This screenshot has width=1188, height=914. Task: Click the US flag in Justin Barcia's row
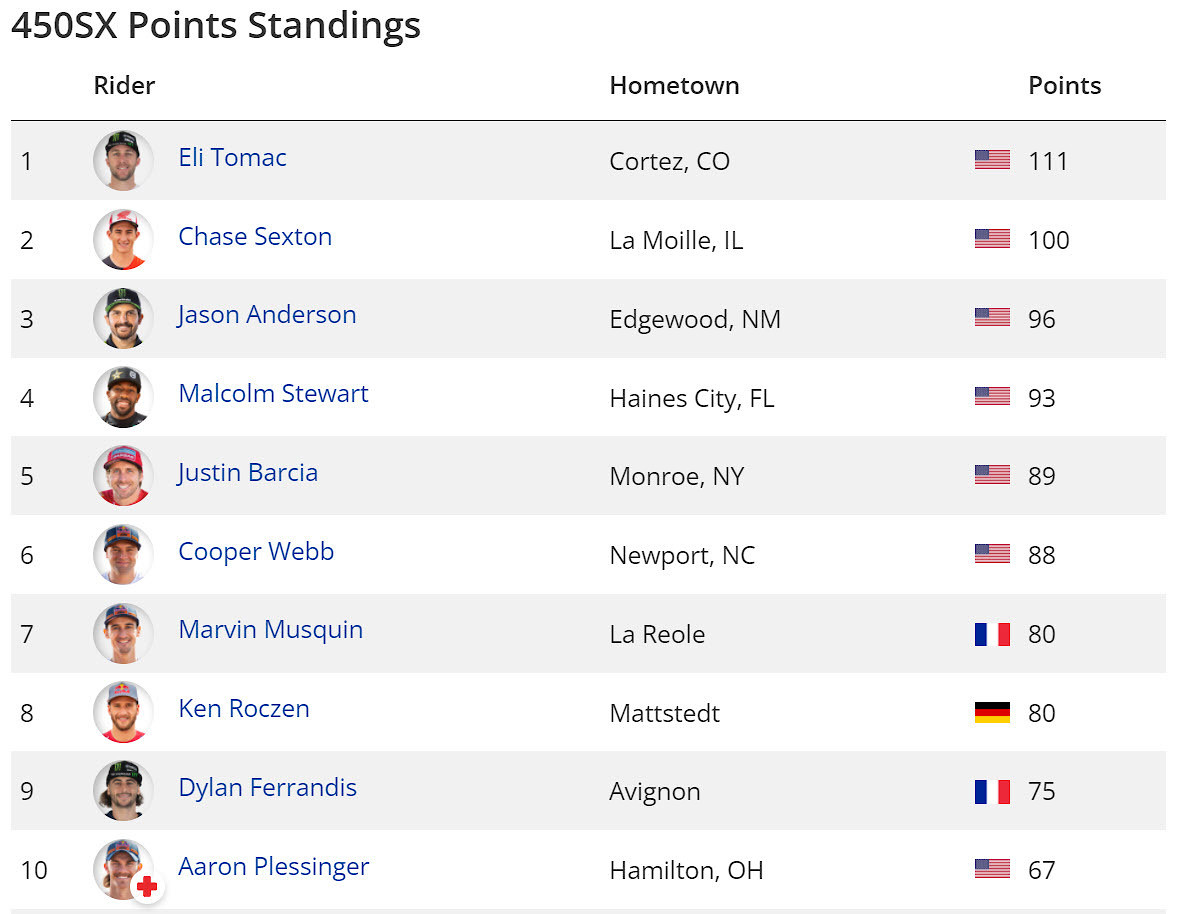click(992, 475)
